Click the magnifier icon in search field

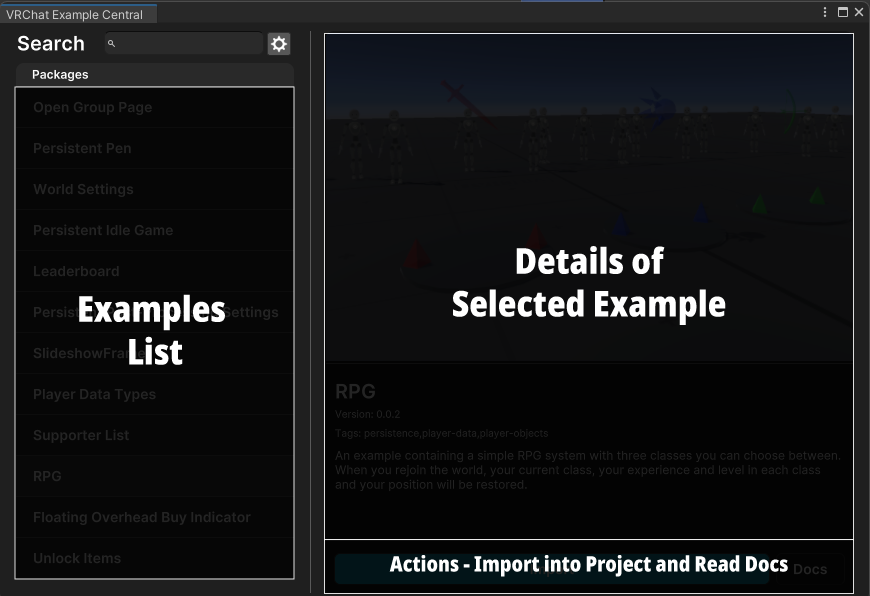coord(111,43)
